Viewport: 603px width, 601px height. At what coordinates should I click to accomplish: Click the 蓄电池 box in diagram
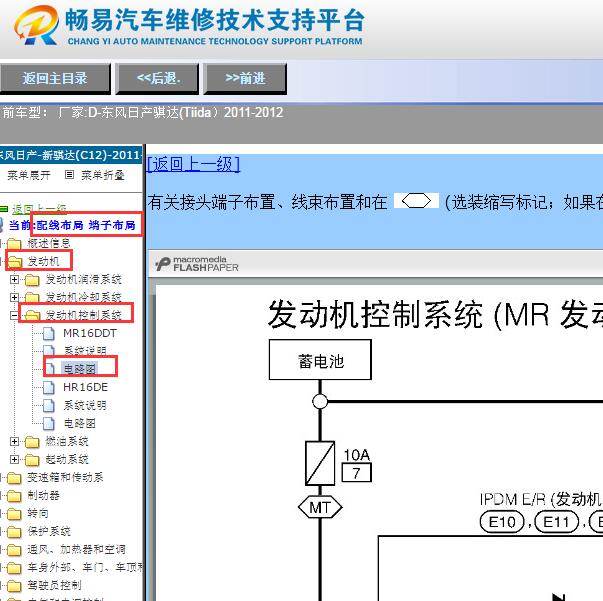pyautogui.click(x=320, y=360)
